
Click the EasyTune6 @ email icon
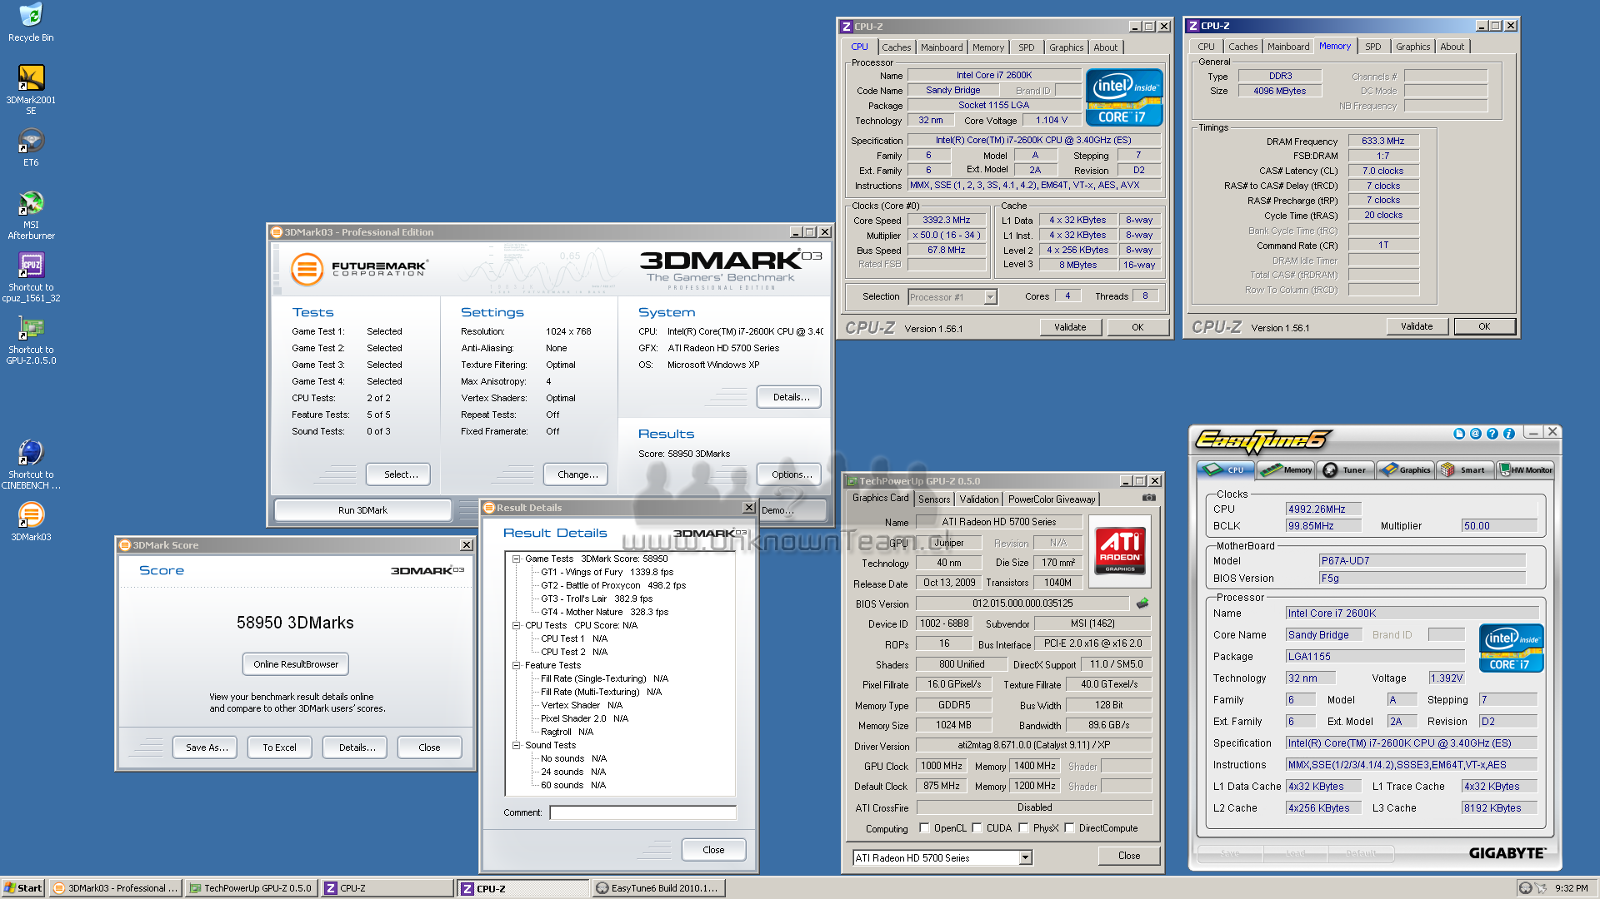1476,434
